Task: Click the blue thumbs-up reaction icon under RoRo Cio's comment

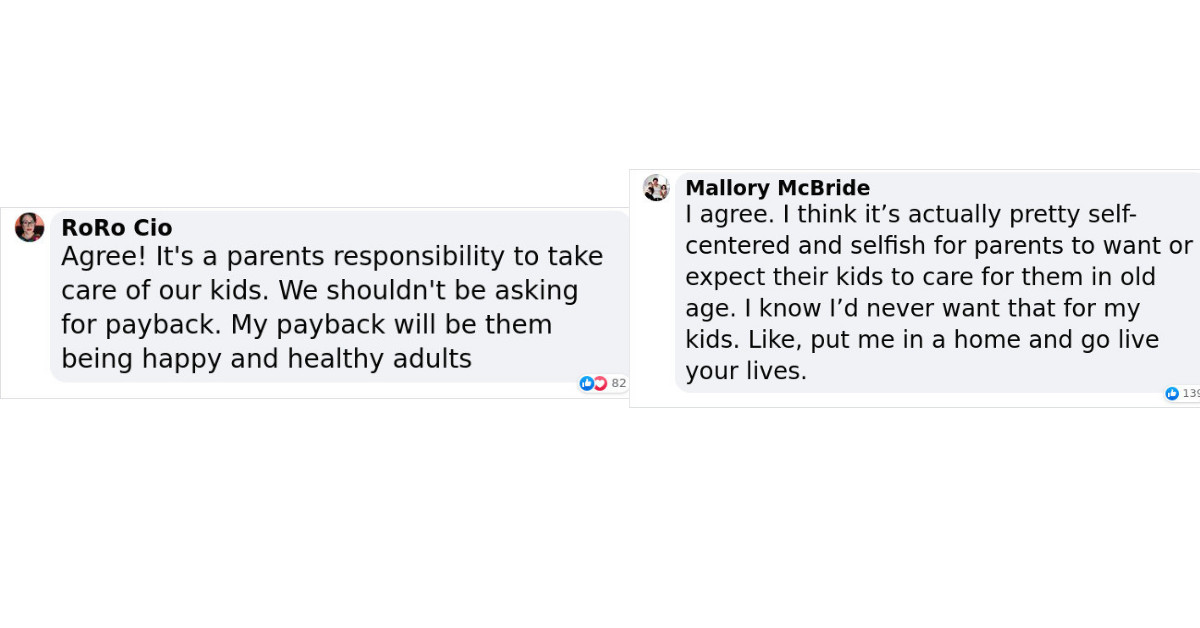Action: click(x=585, y=383)
